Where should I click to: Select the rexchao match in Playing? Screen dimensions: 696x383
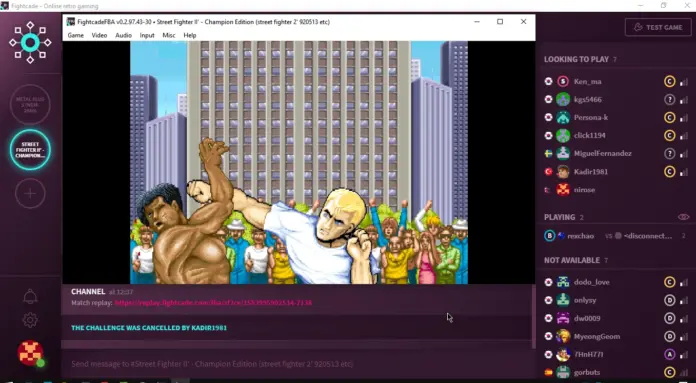(617, 236)
